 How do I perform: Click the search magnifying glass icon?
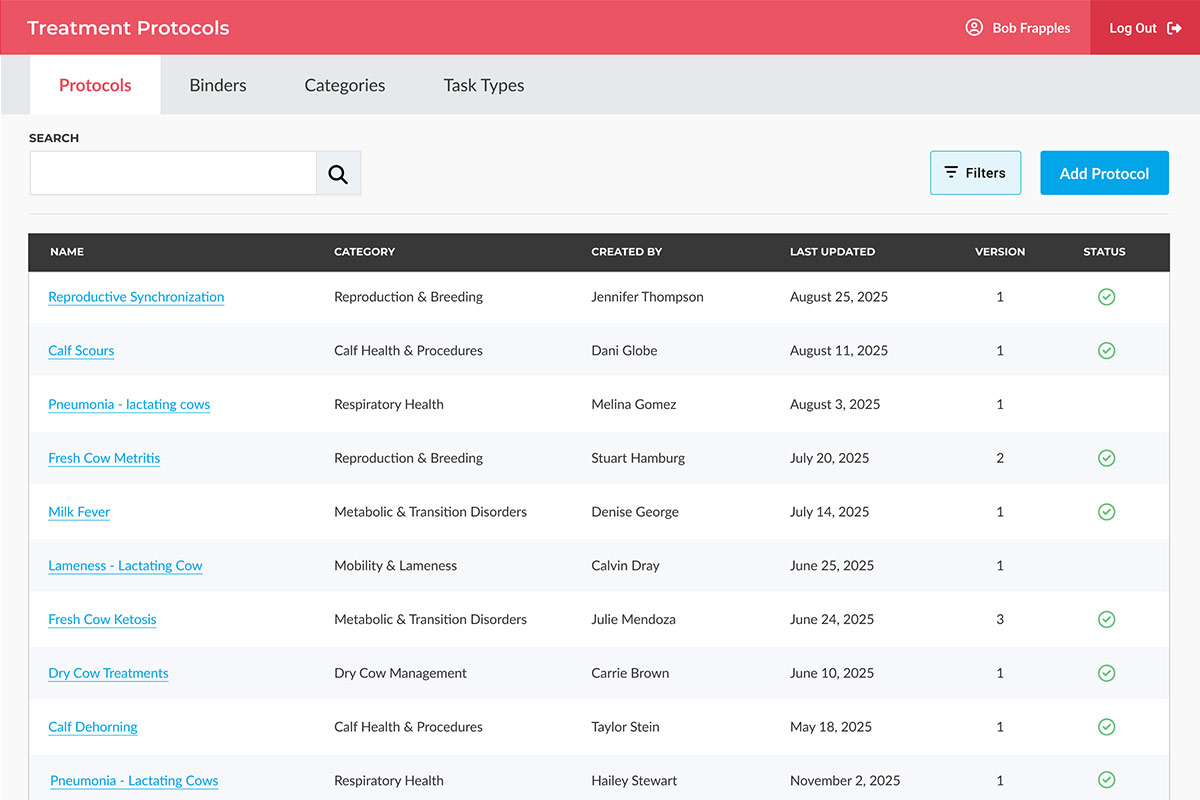click(x=338, y=174)
